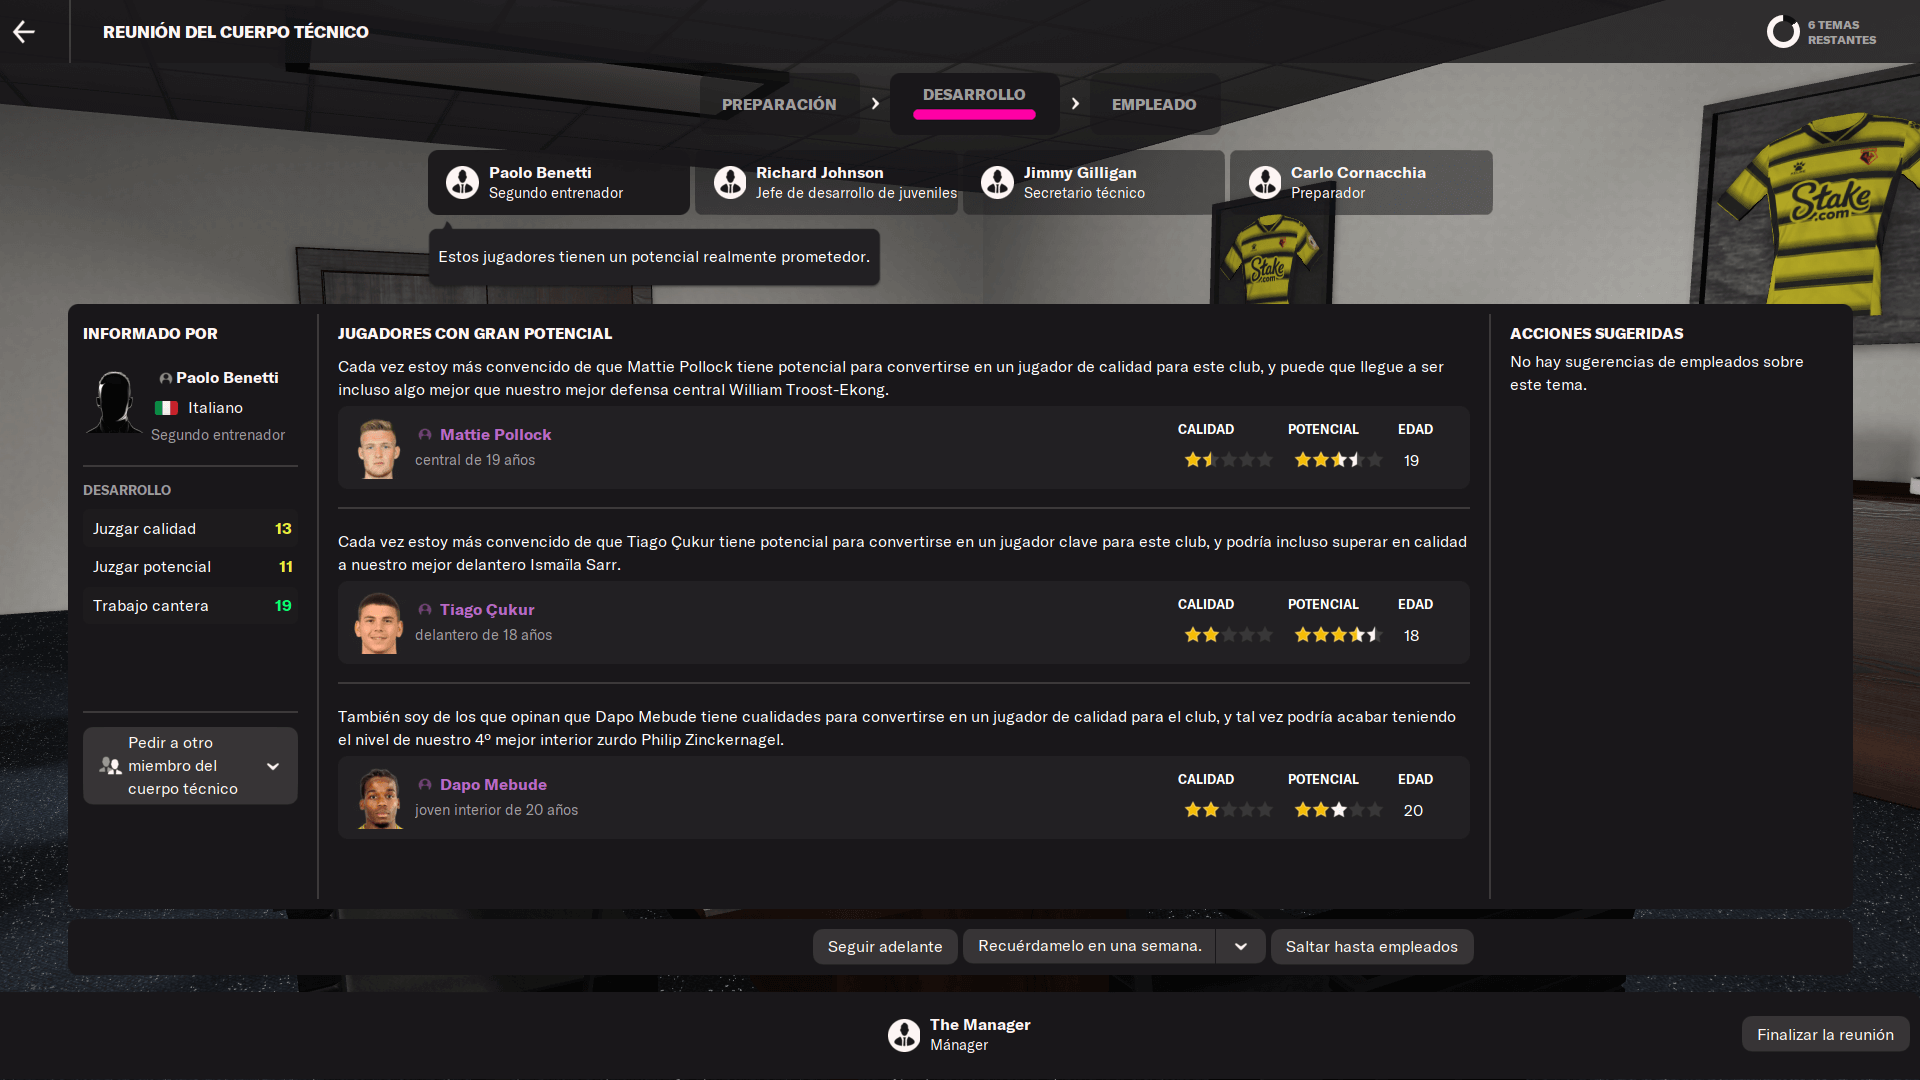This screenshot has width=1920, height=1080.
Task: Click Carlo Cornacchia's avatar icon
Action: click(x=1265, y=182)
